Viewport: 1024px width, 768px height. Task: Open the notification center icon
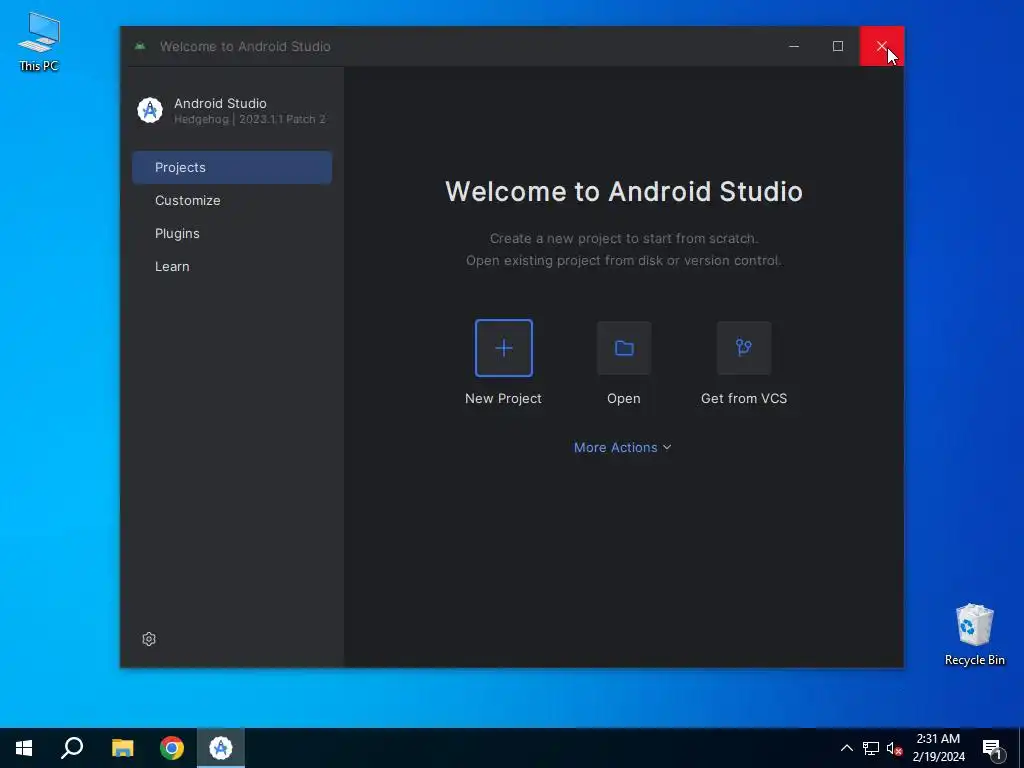coord(992,748)
